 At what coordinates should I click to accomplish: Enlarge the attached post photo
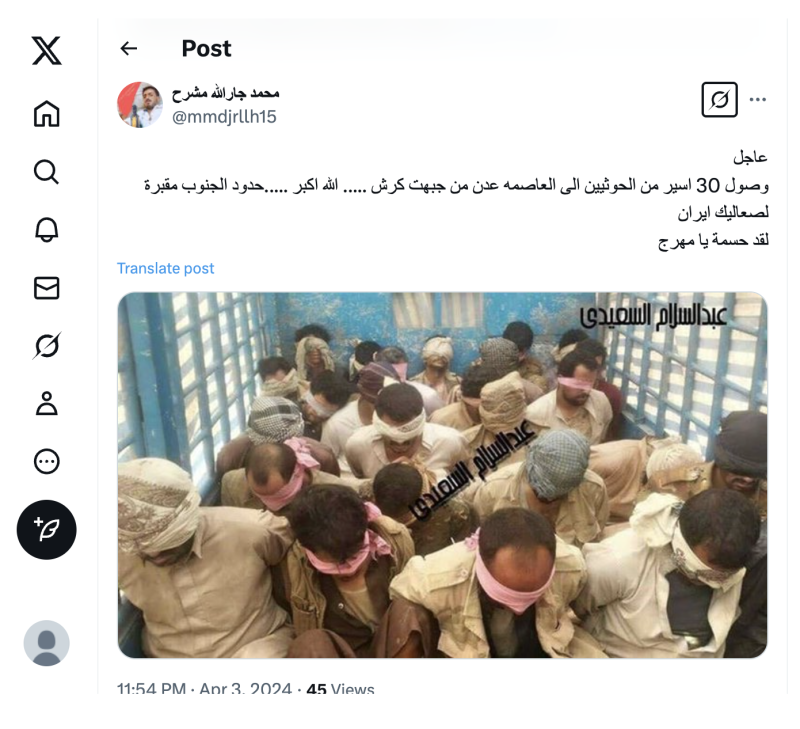442,475
